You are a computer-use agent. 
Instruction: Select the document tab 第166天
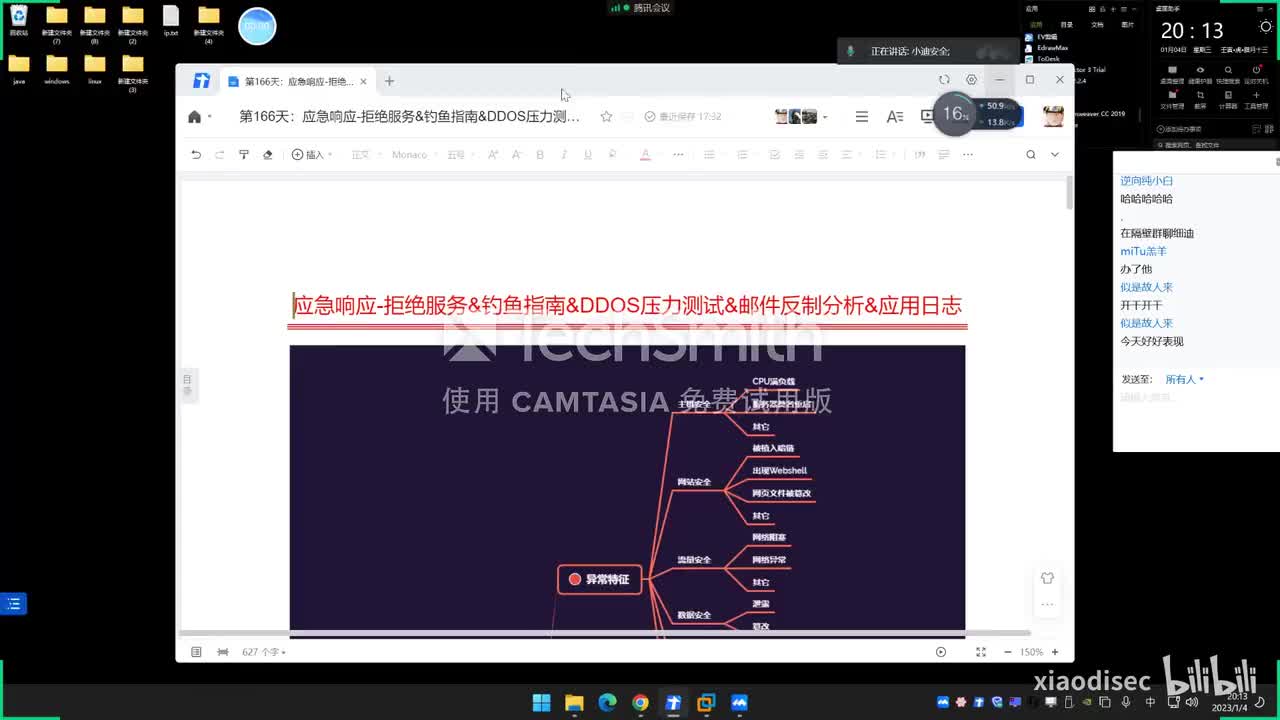tap(297, 81)
